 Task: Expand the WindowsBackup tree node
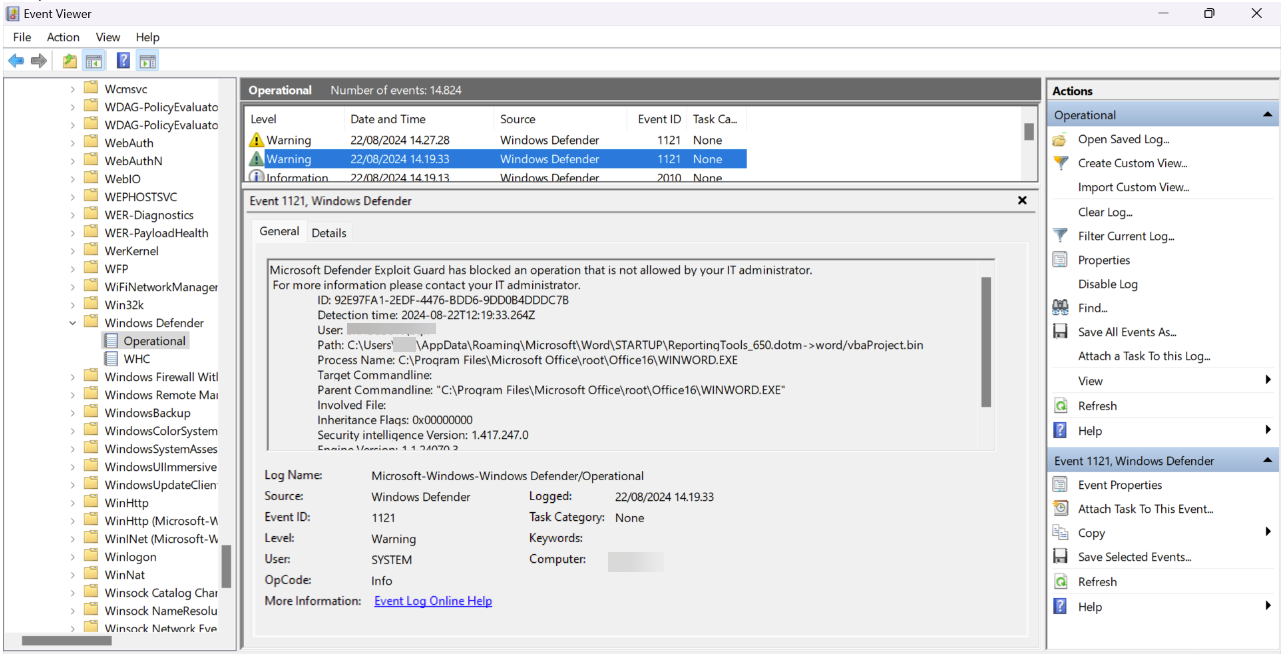(x=73, y=413)
